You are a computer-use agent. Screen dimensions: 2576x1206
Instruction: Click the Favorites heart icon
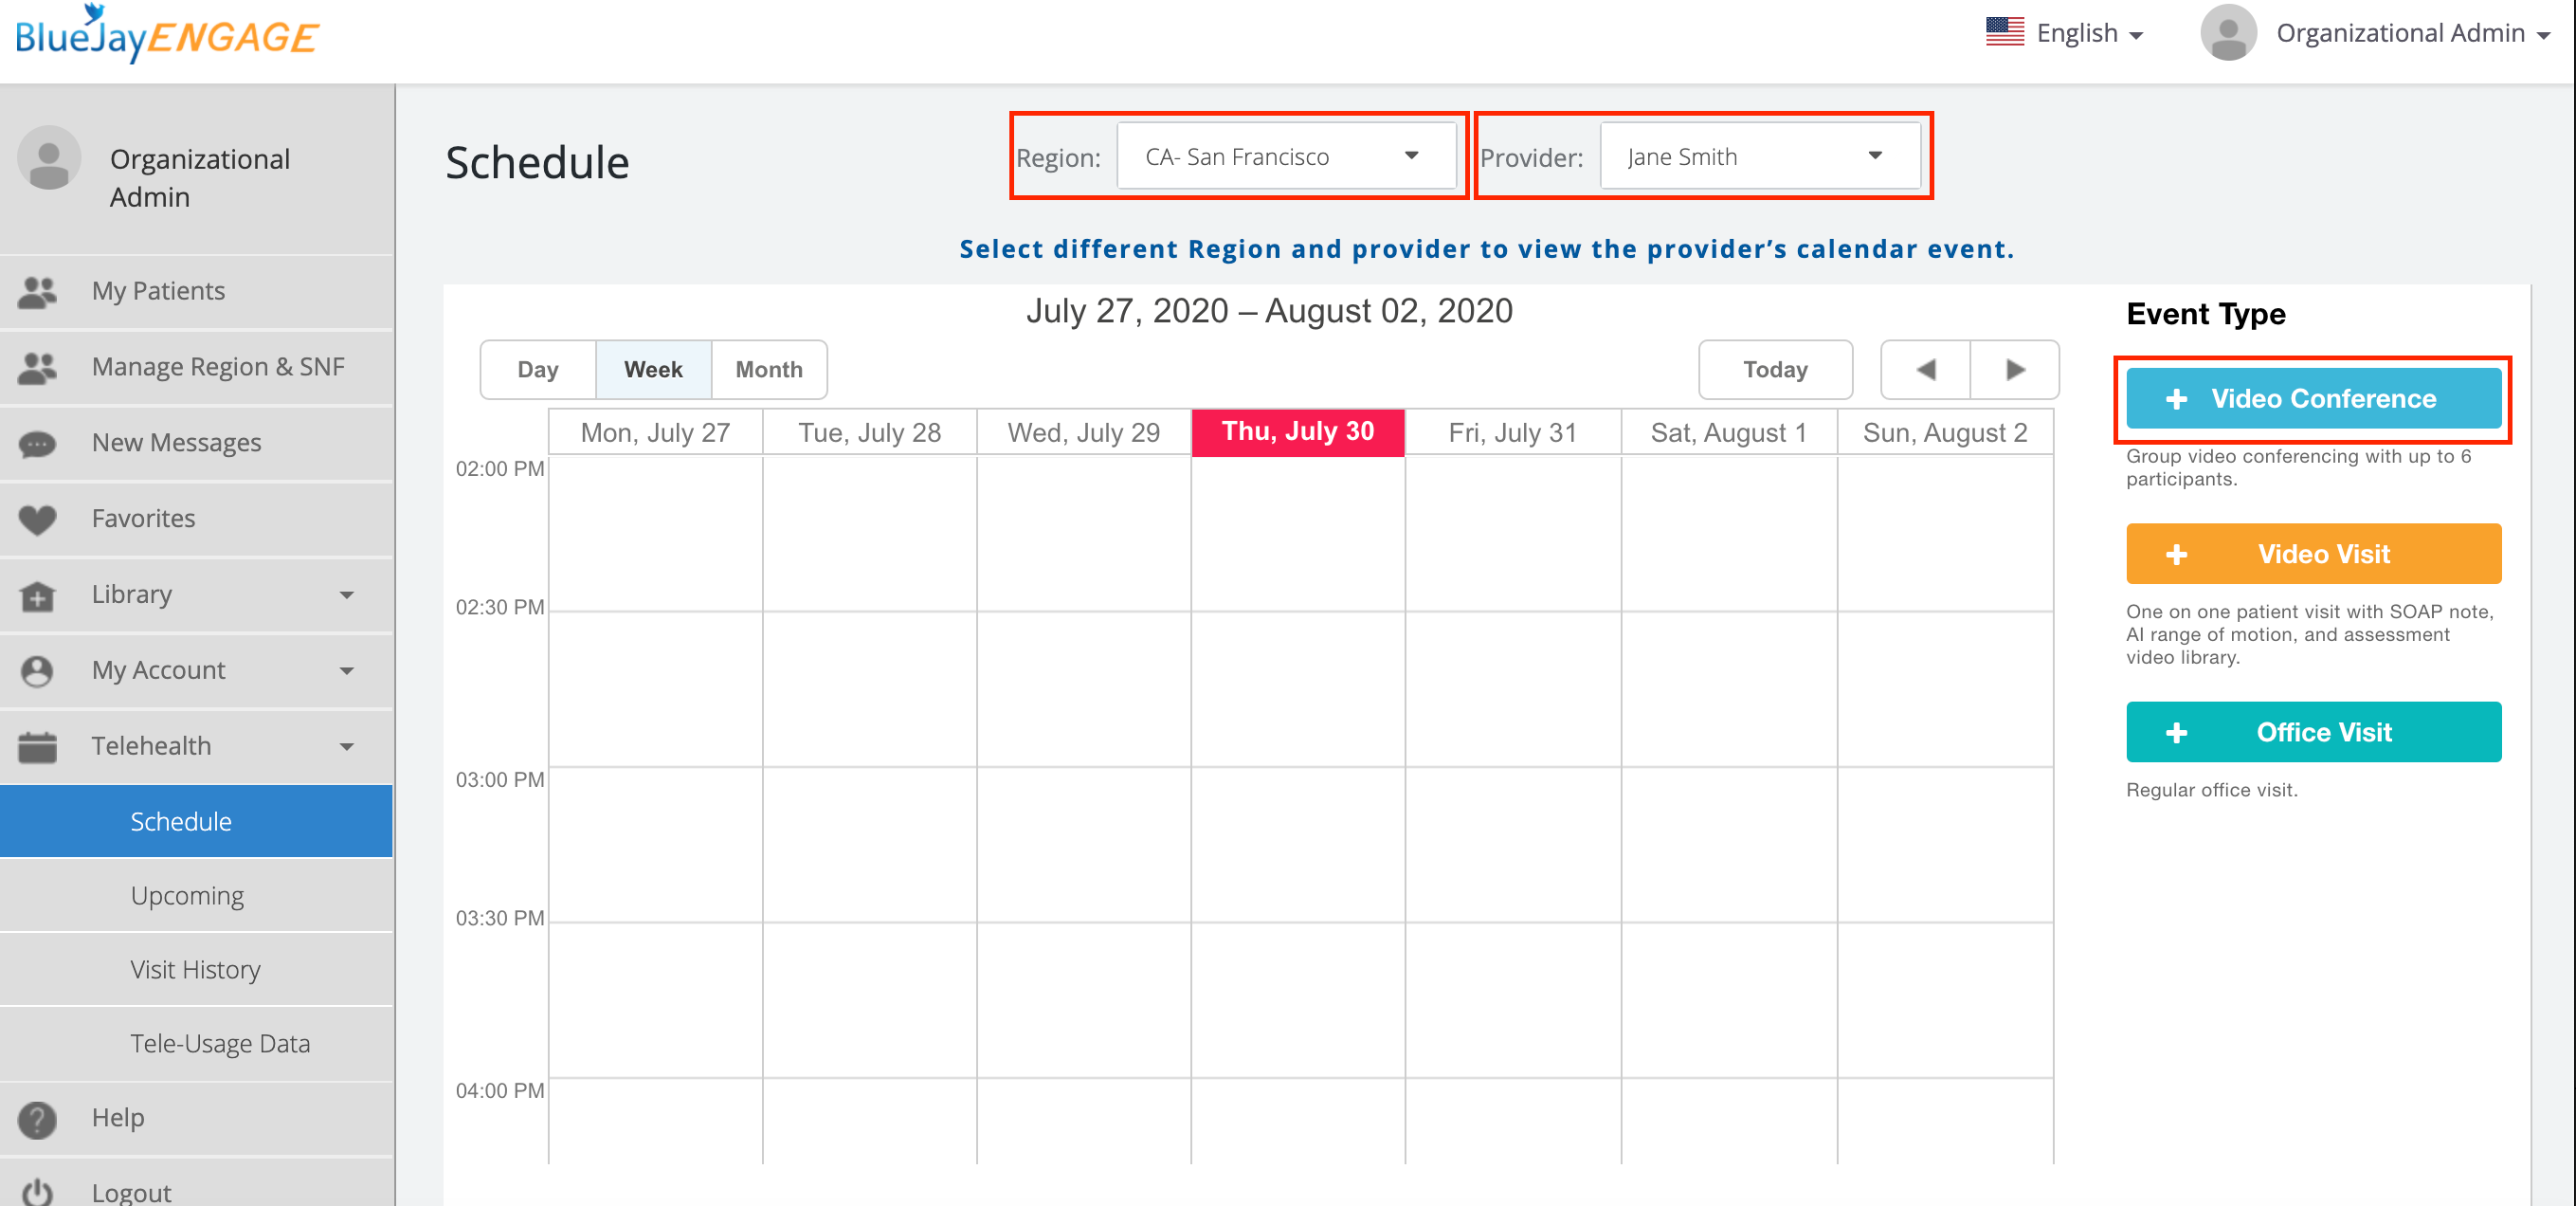click(38, 519)
